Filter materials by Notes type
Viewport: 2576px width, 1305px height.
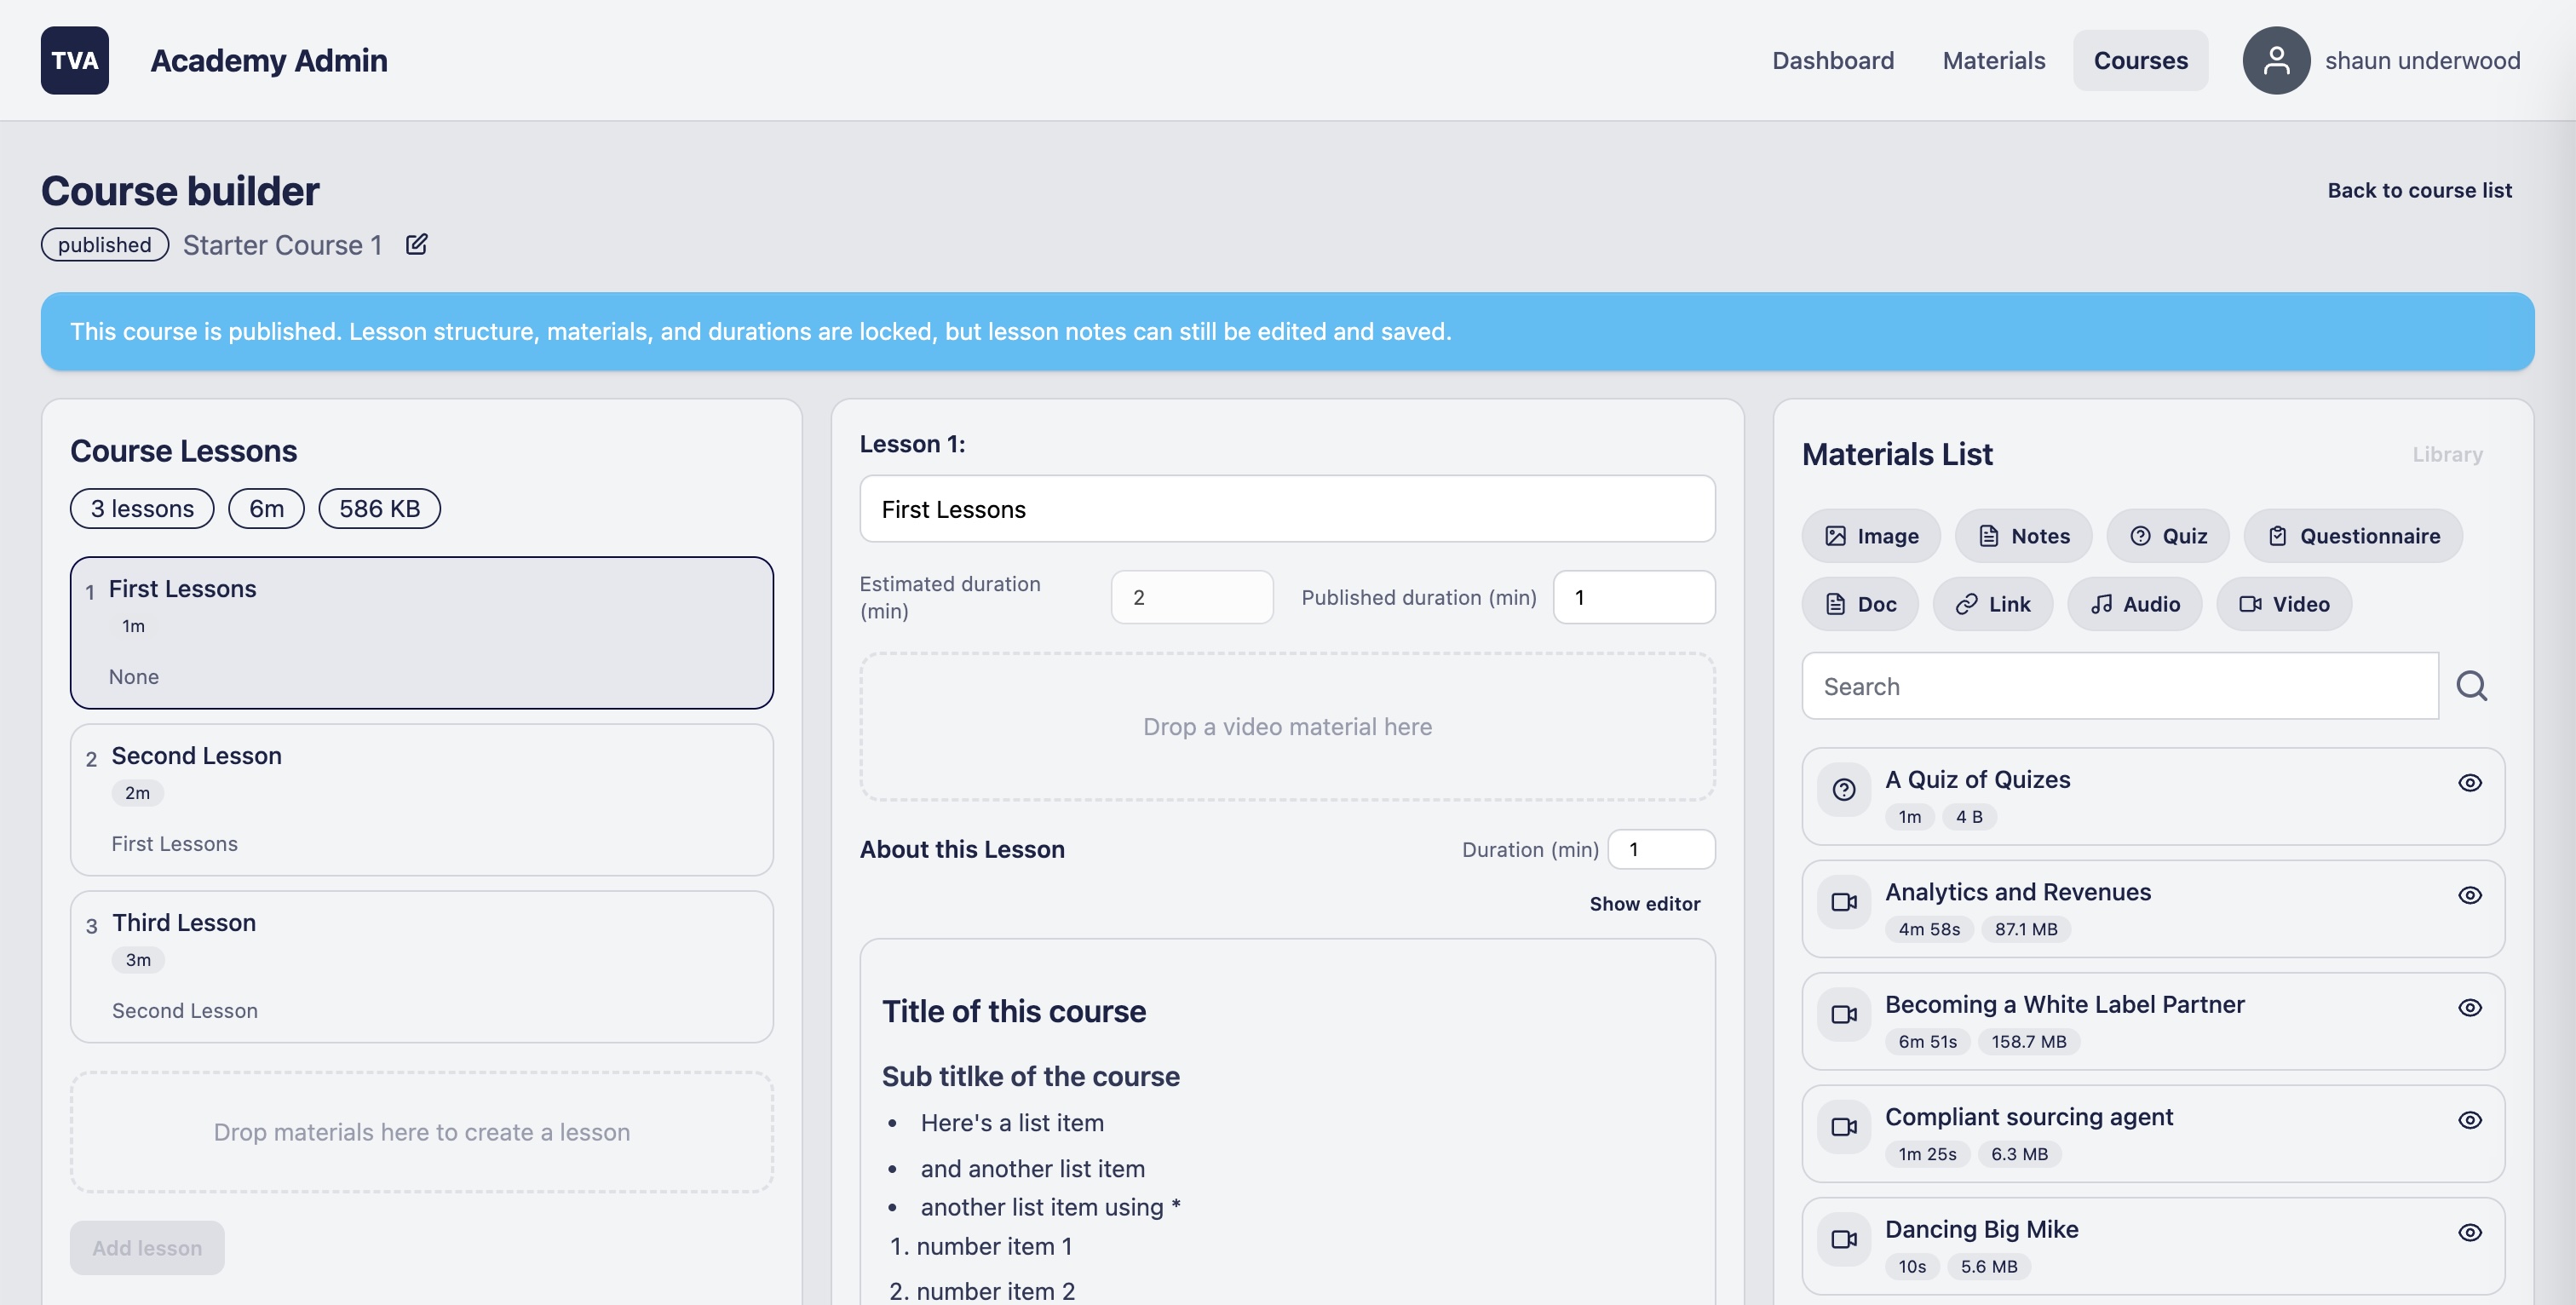tap(2024, 536)
